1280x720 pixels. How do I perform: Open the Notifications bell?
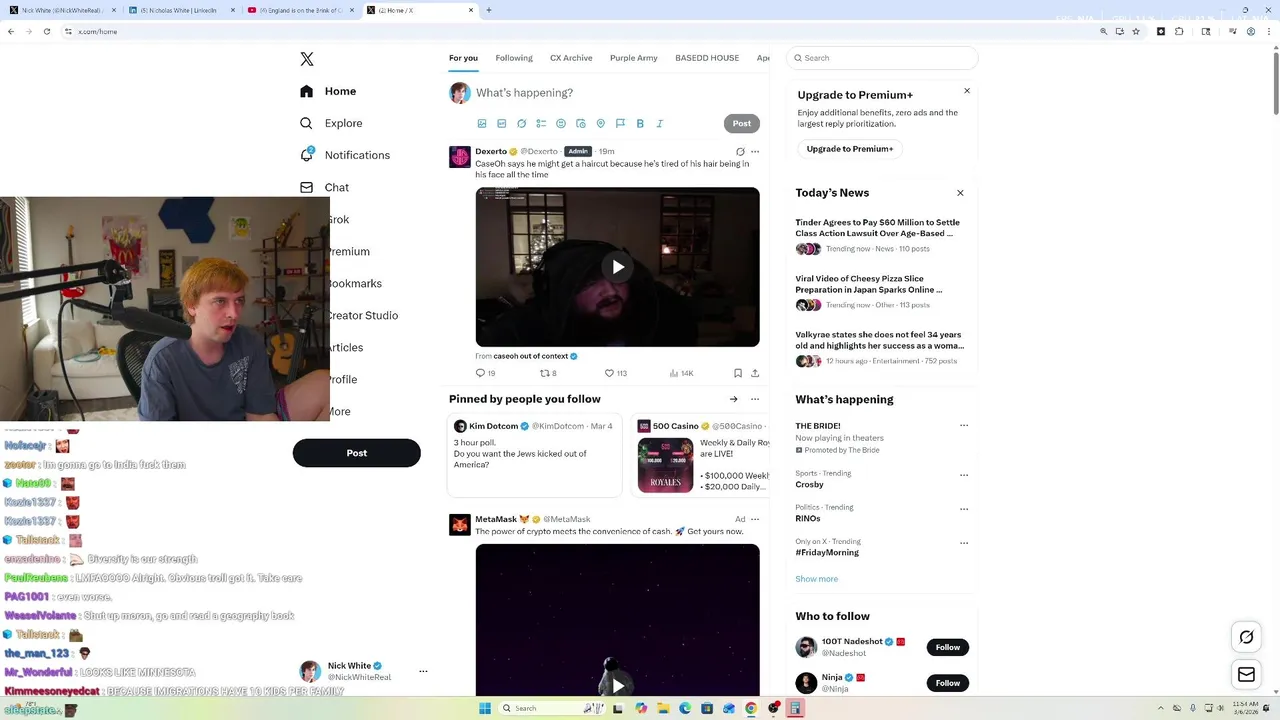coord(344,155)
